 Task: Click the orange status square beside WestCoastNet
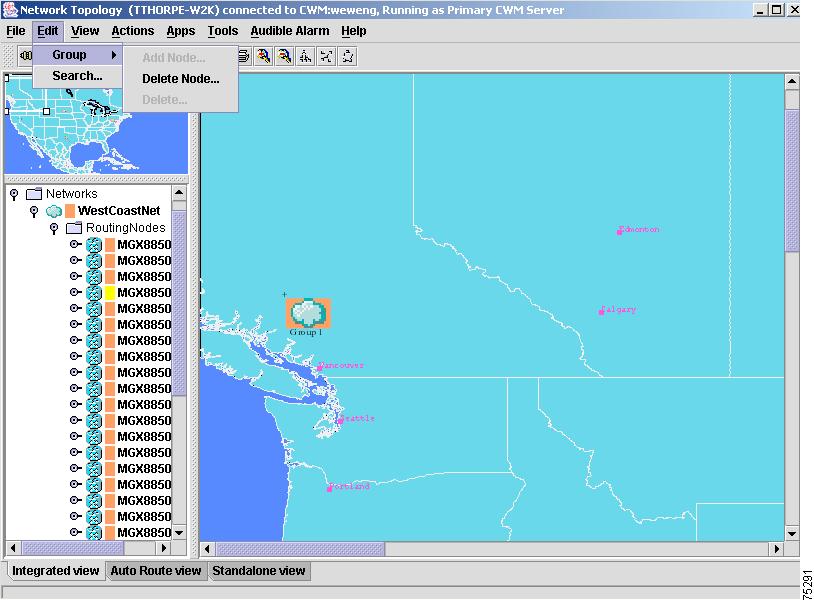tap(70, 211)
